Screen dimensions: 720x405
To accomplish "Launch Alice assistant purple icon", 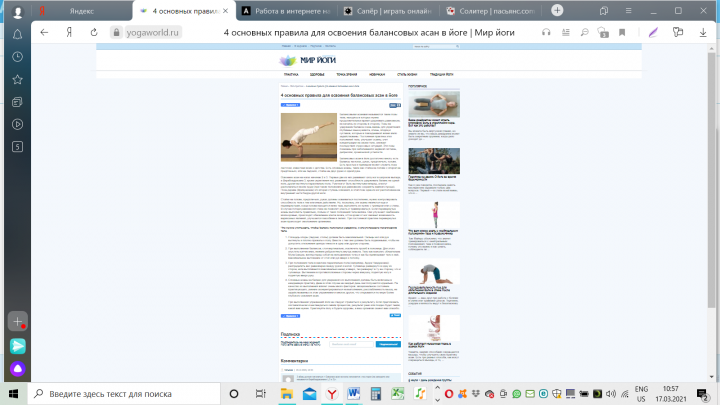I will [17, 369].
